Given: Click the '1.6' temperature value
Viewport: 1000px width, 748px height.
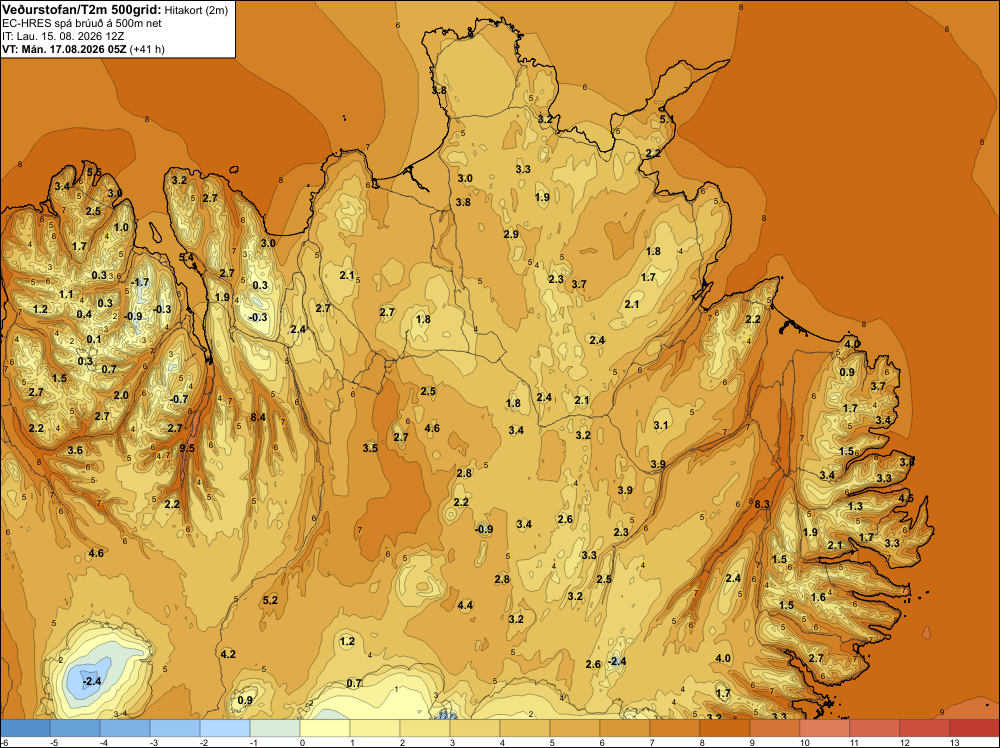Looking at the screenshot, I should (x=818, y=597).
